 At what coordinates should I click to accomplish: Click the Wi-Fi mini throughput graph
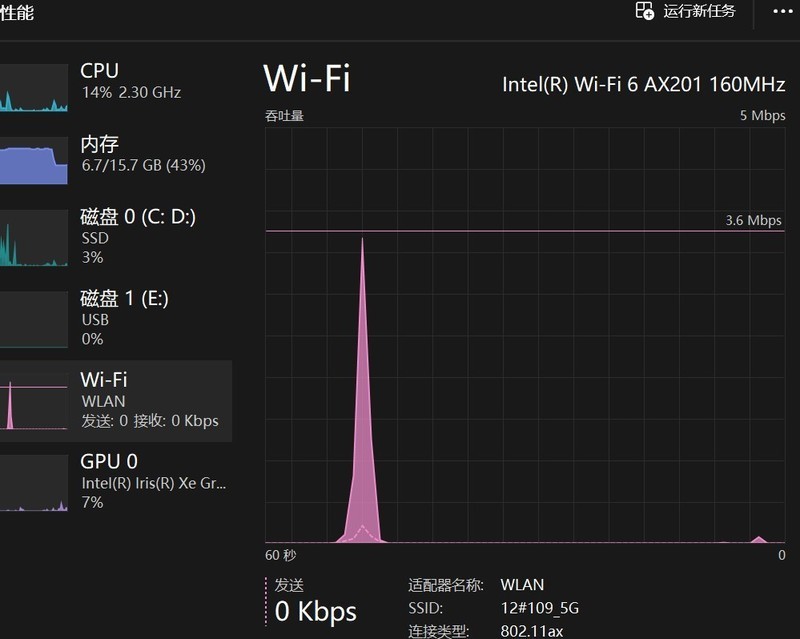33,405
